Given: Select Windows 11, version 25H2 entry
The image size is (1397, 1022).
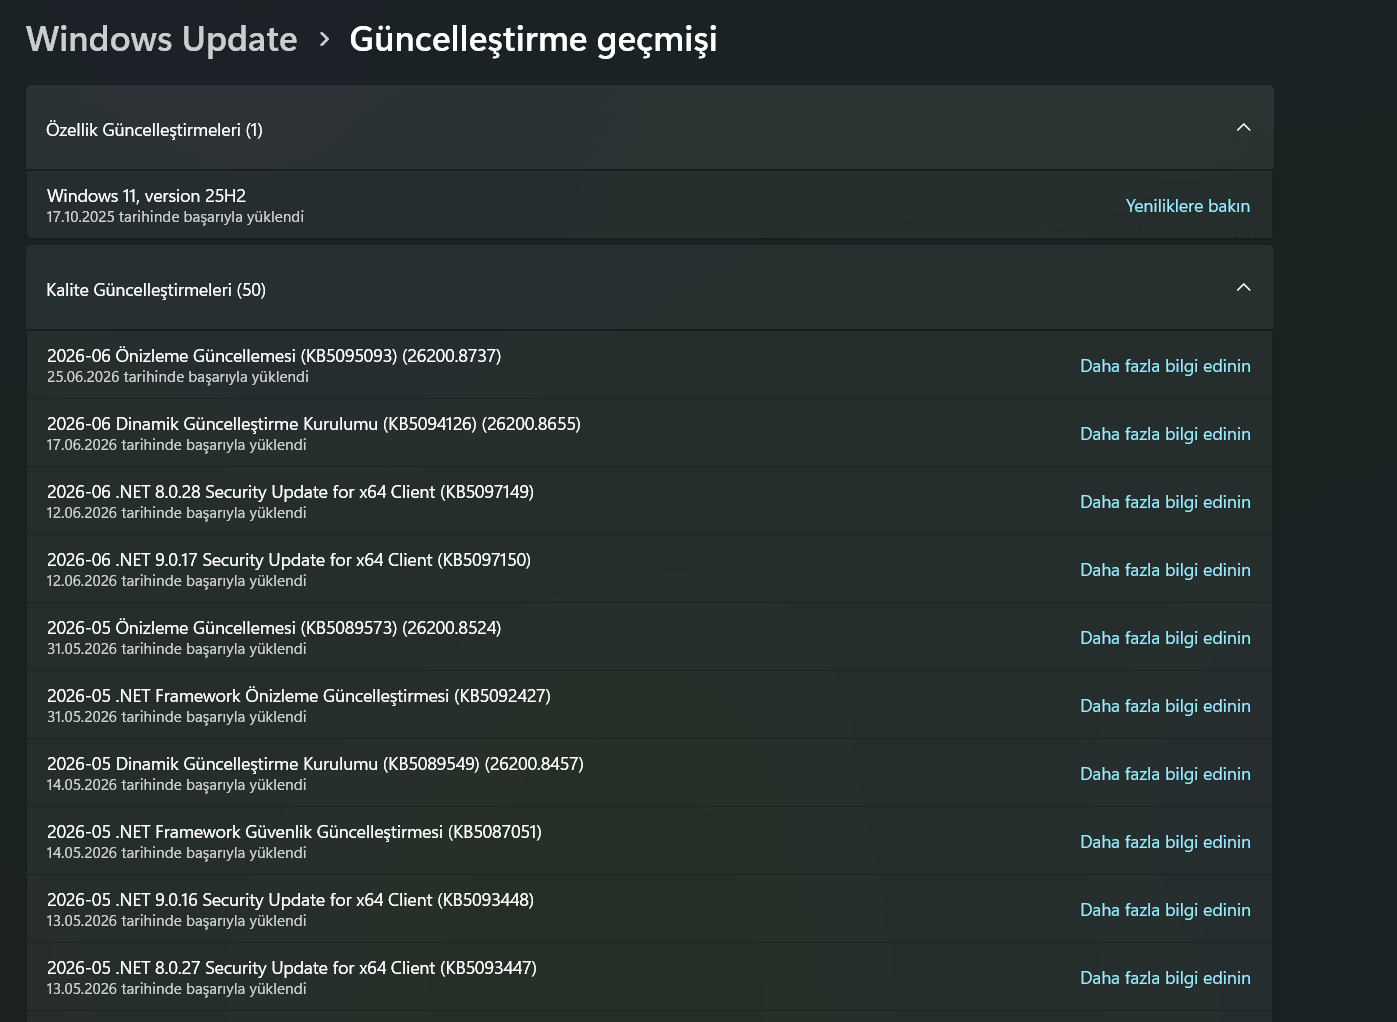Looking at the screenshot, I should (650, 205).
